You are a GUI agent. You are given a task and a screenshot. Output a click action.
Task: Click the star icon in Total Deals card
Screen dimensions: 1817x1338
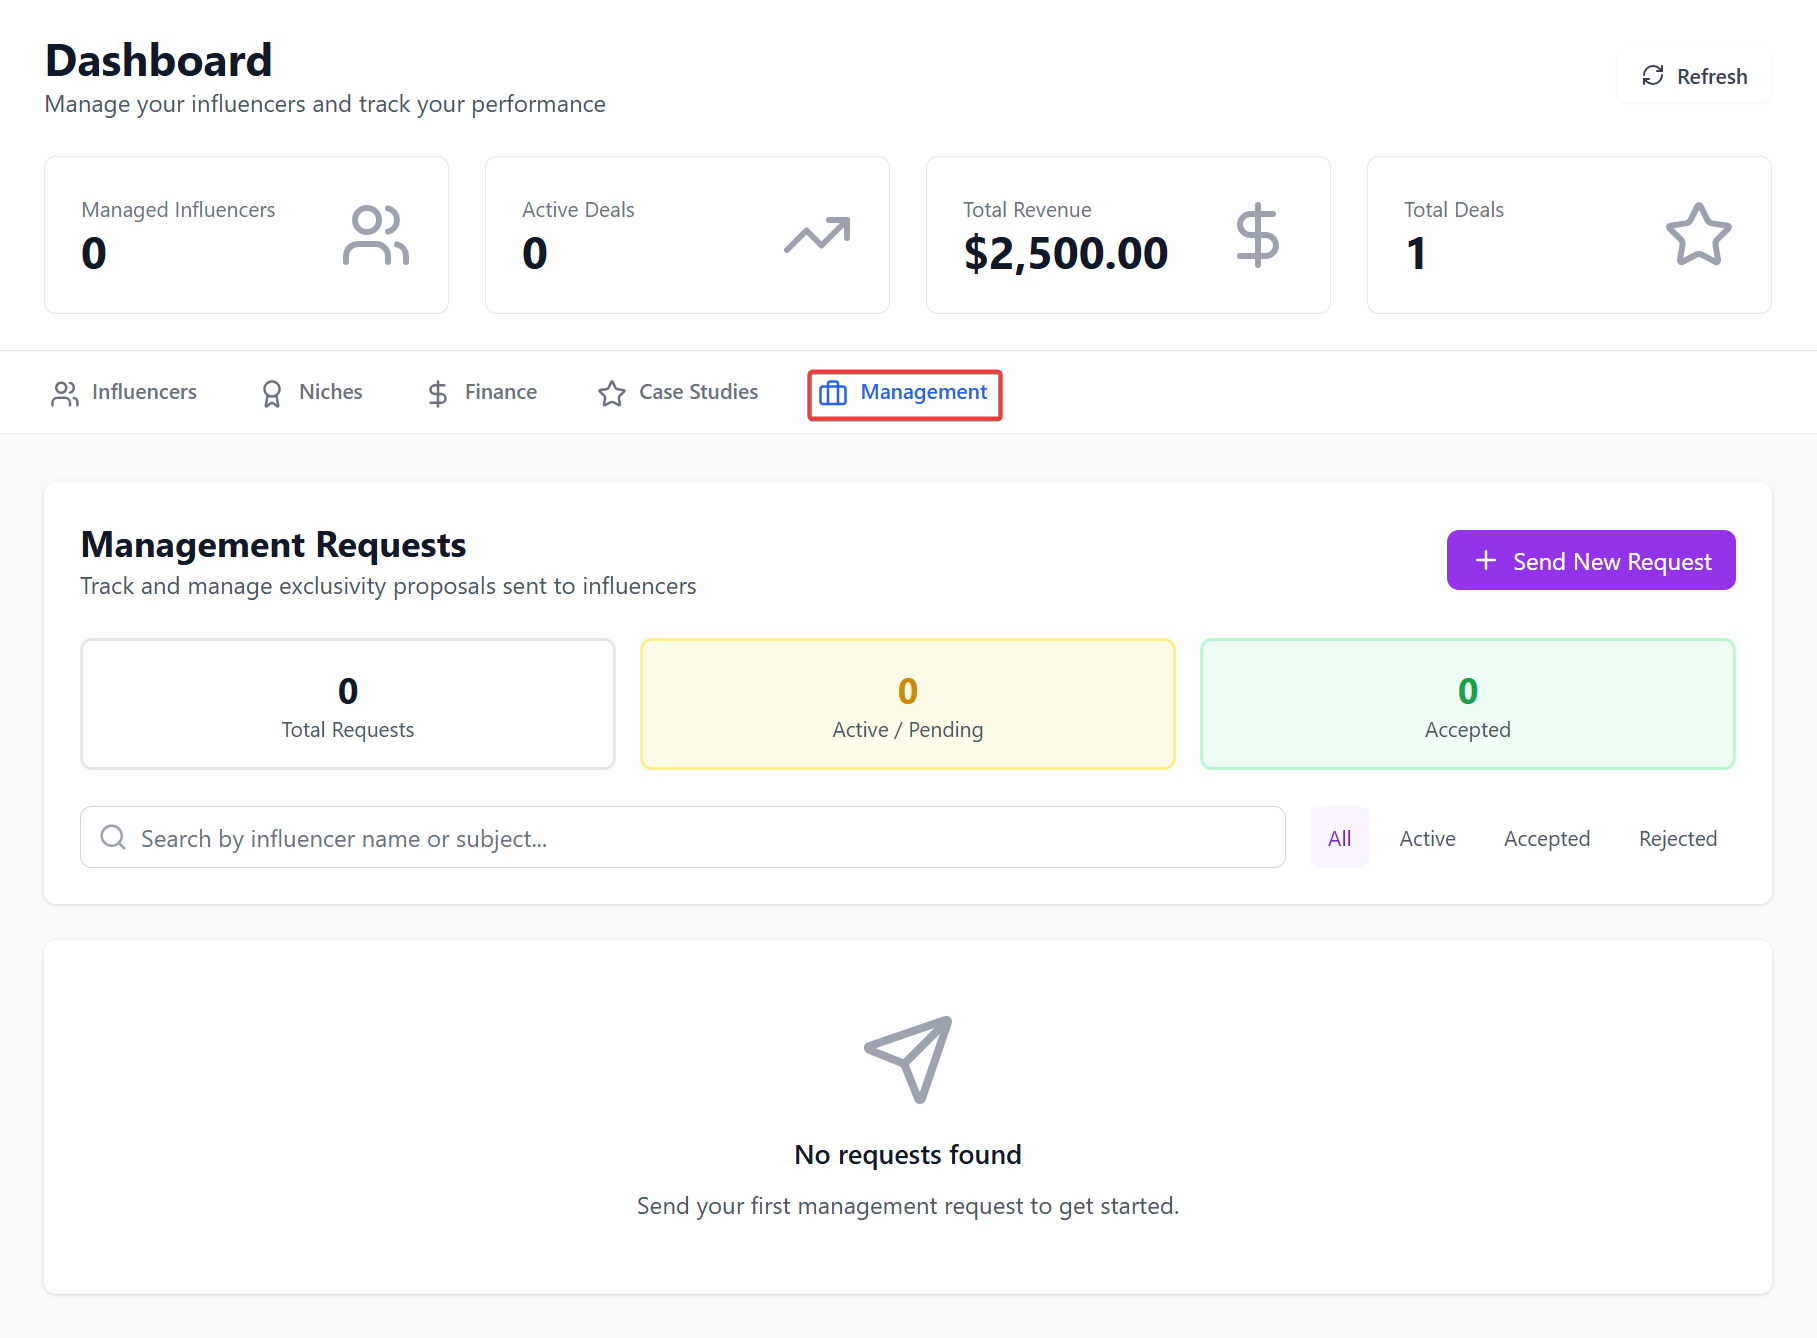coord(1698,235)
